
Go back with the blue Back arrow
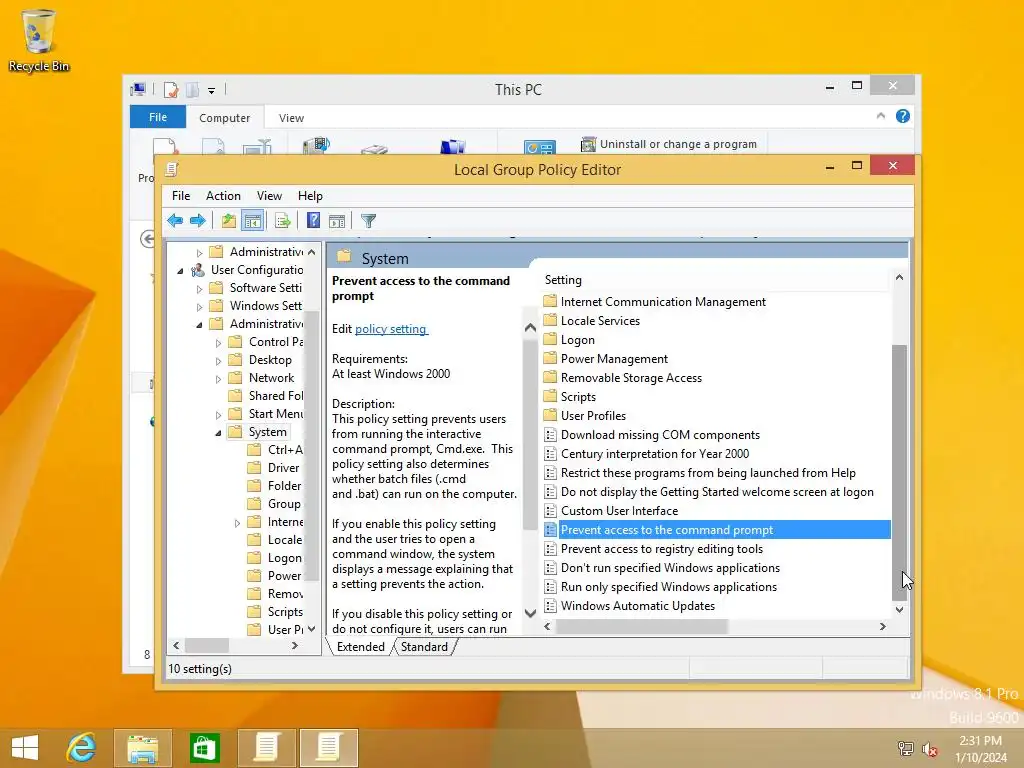click(x=175, y=221)
